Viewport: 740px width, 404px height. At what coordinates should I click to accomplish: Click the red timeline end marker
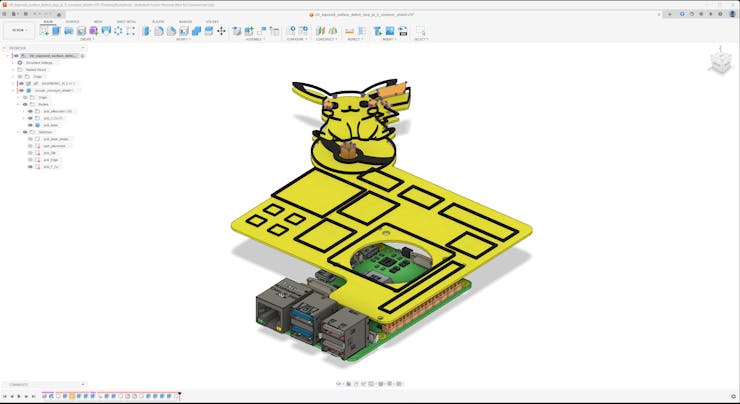[x=179, y=396]
